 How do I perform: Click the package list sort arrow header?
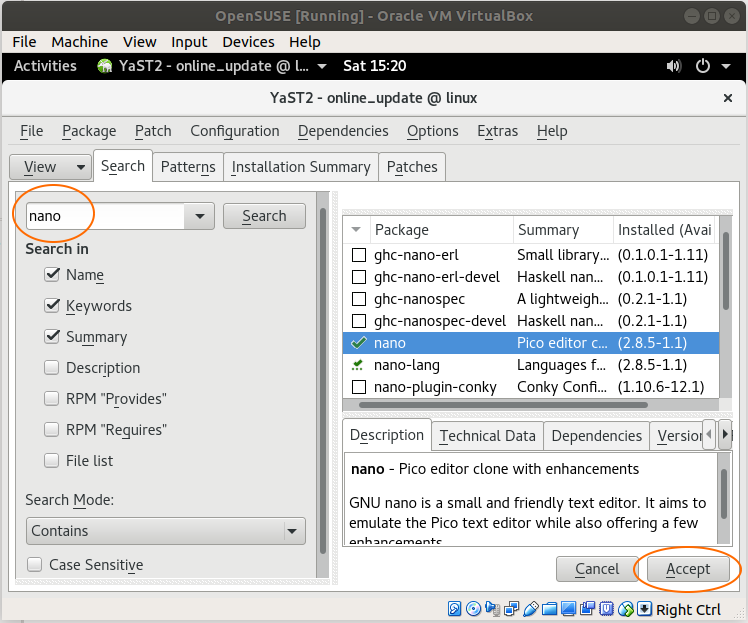[x=356, y=229]
